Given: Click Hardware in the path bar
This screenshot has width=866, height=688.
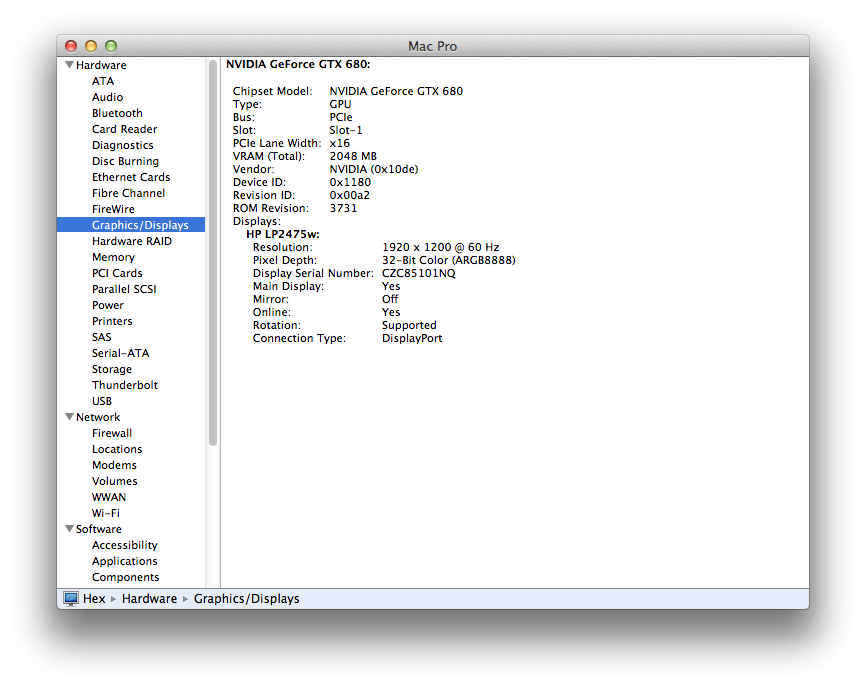Looking at the screenshot, I should click(x=149, y=599).
